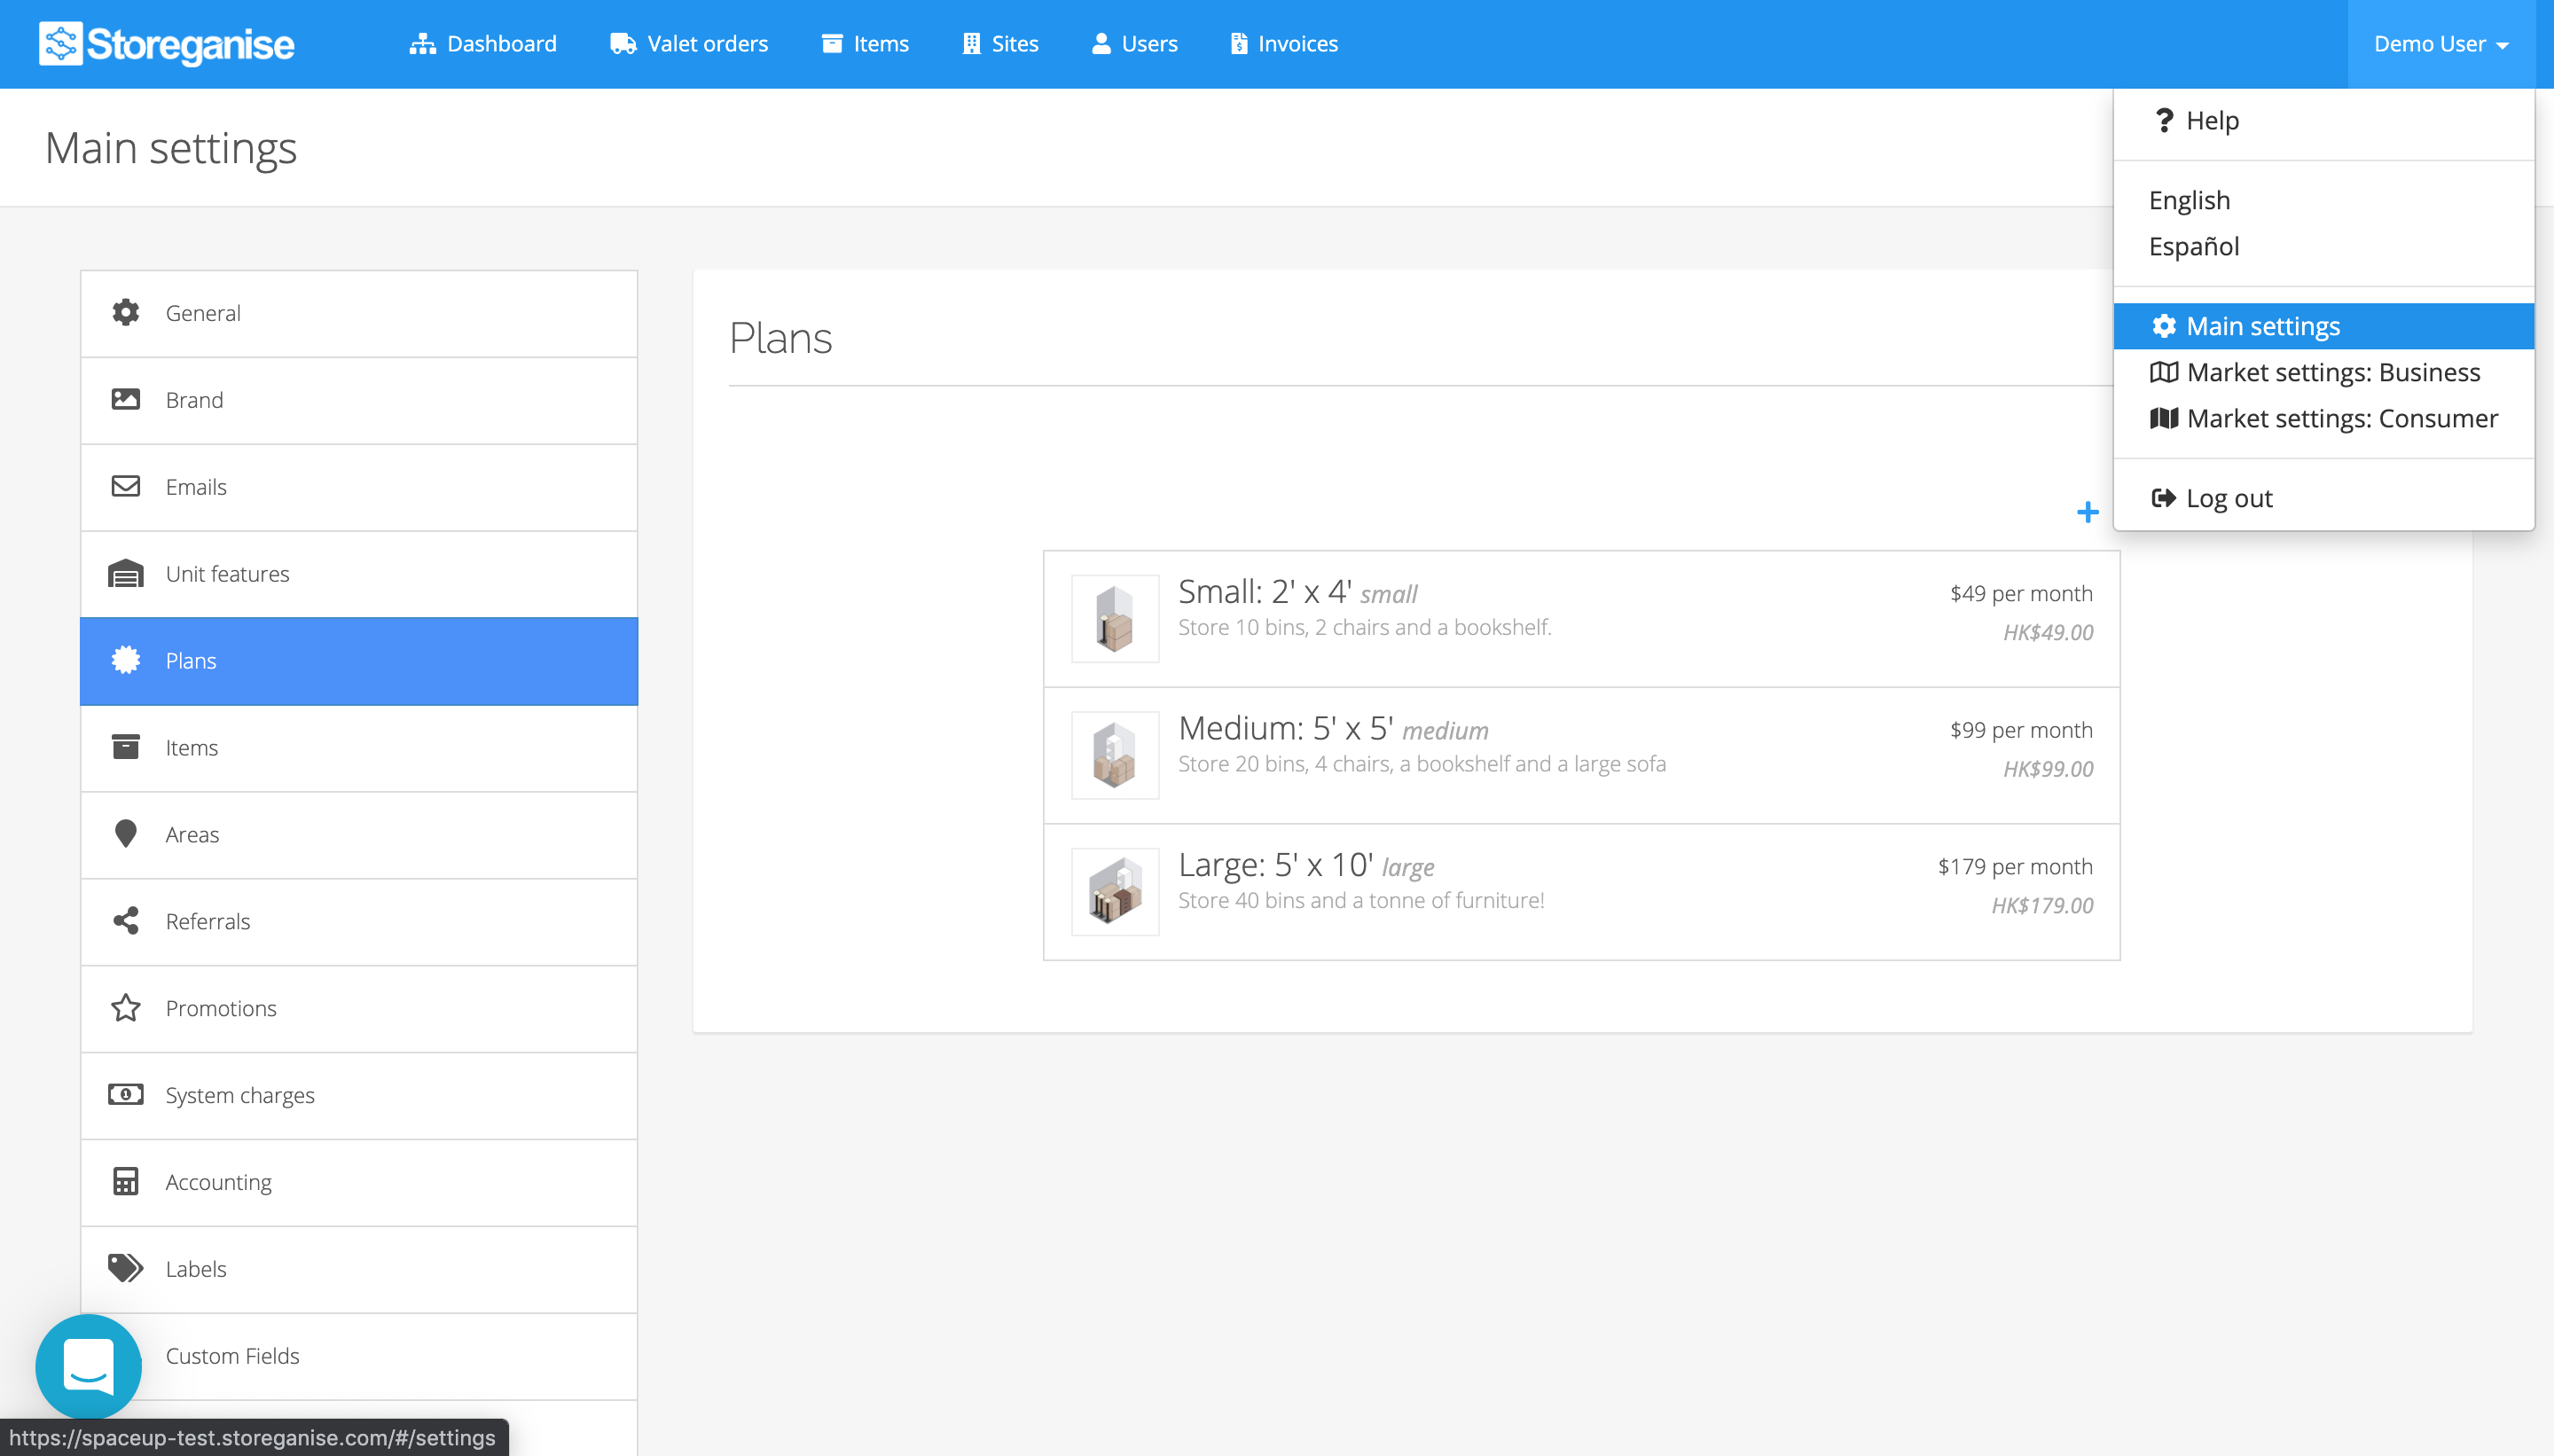This screenshot has width=2554, height=1456.
Task: Click the Storeganise logo
Action: (x=167, y=44)
